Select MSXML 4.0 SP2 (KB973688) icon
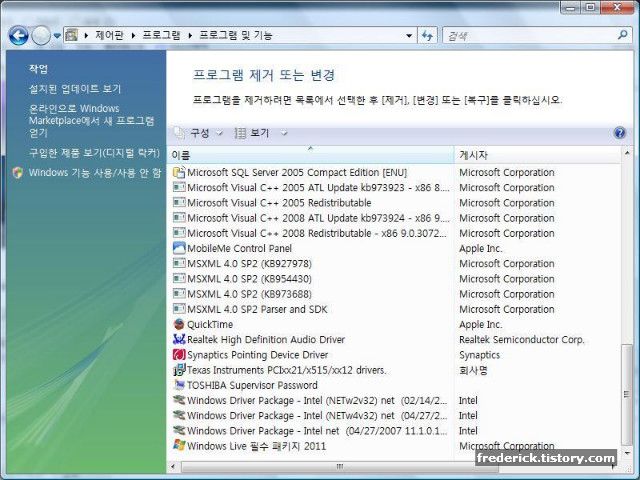This screenshot has width=640, height=480. click(x=179, y=294)
